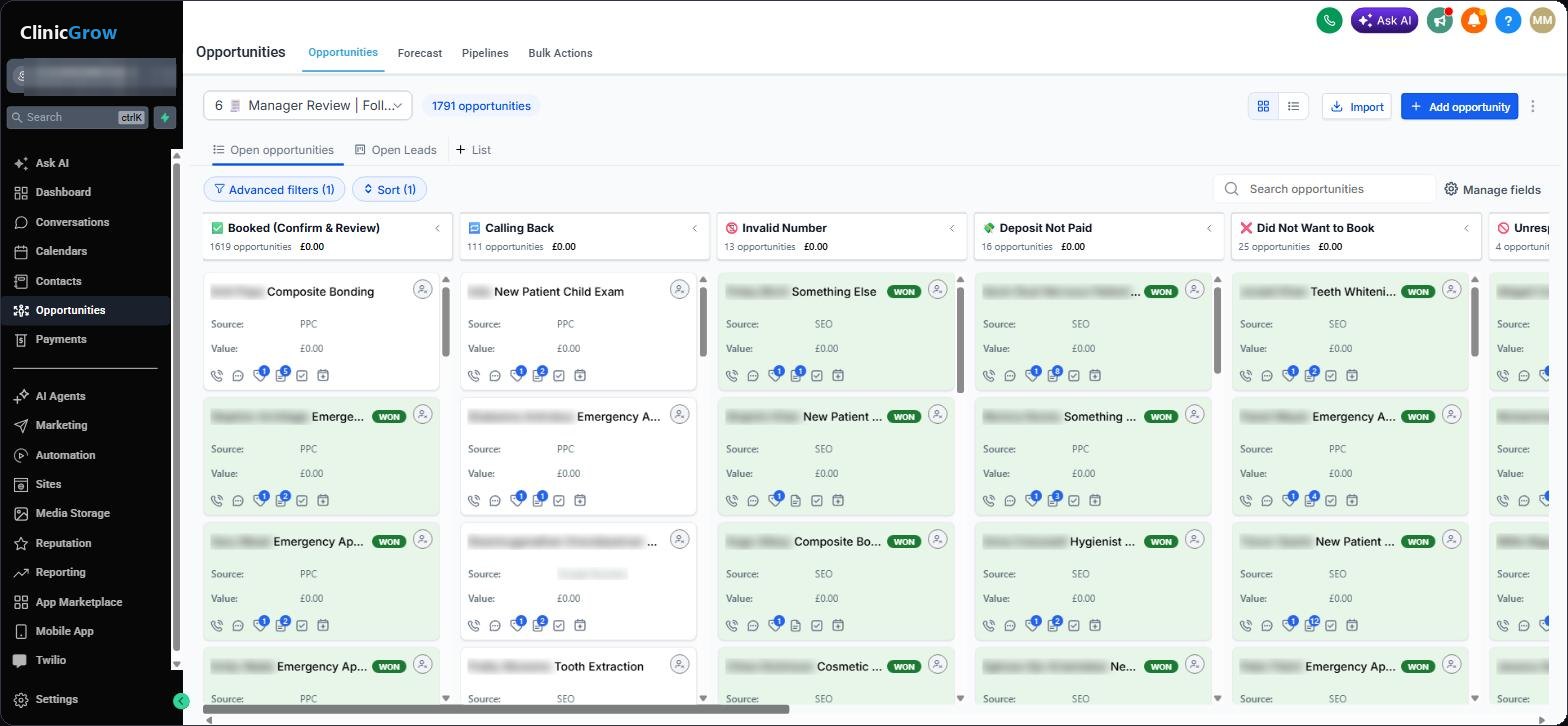Open the blue help question icon
The image size is (1568, 726).
tap(1508, 20)
